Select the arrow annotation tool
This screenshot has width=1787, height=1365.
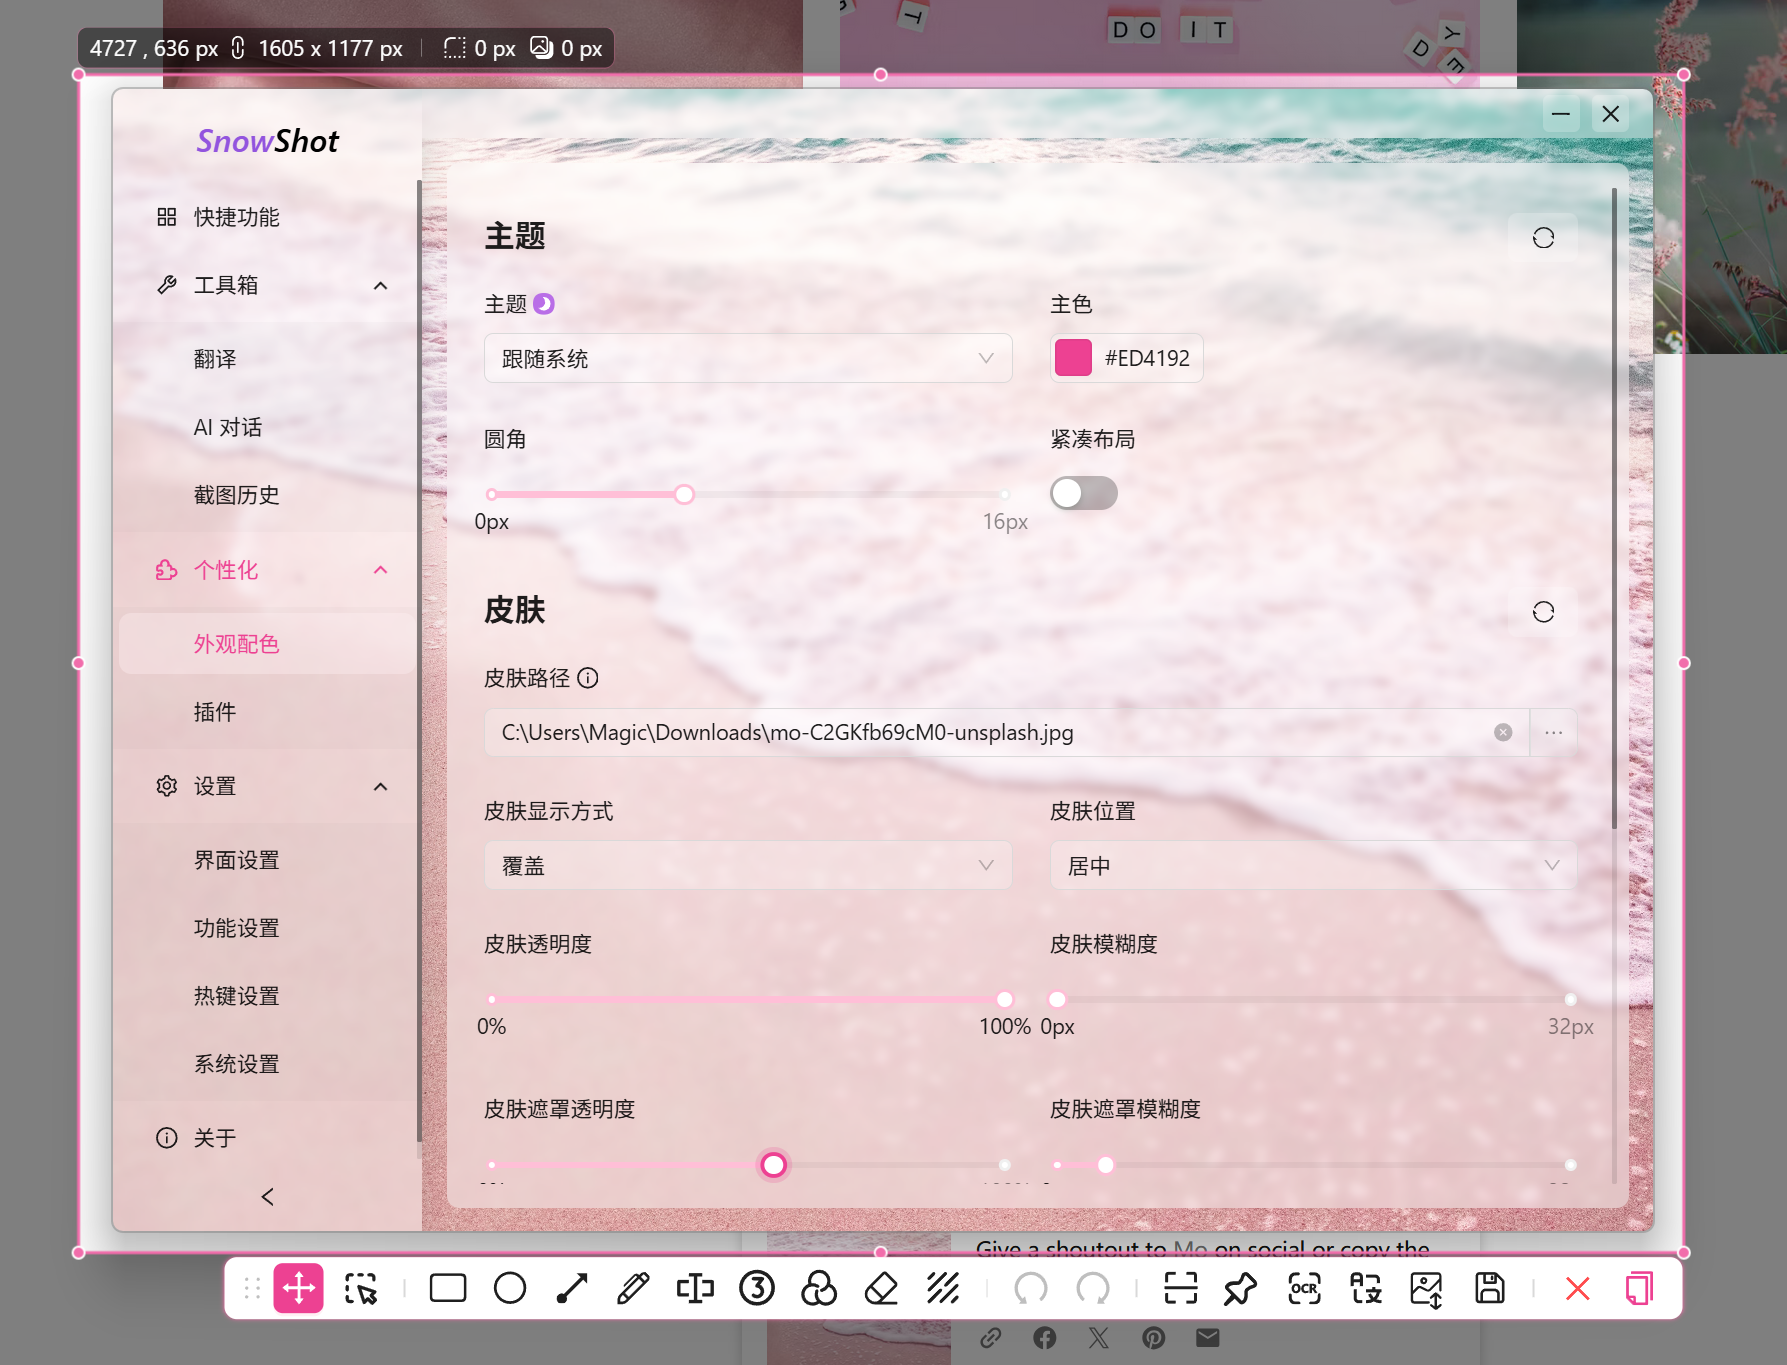pyautogui.click(x=571, y=1288)
